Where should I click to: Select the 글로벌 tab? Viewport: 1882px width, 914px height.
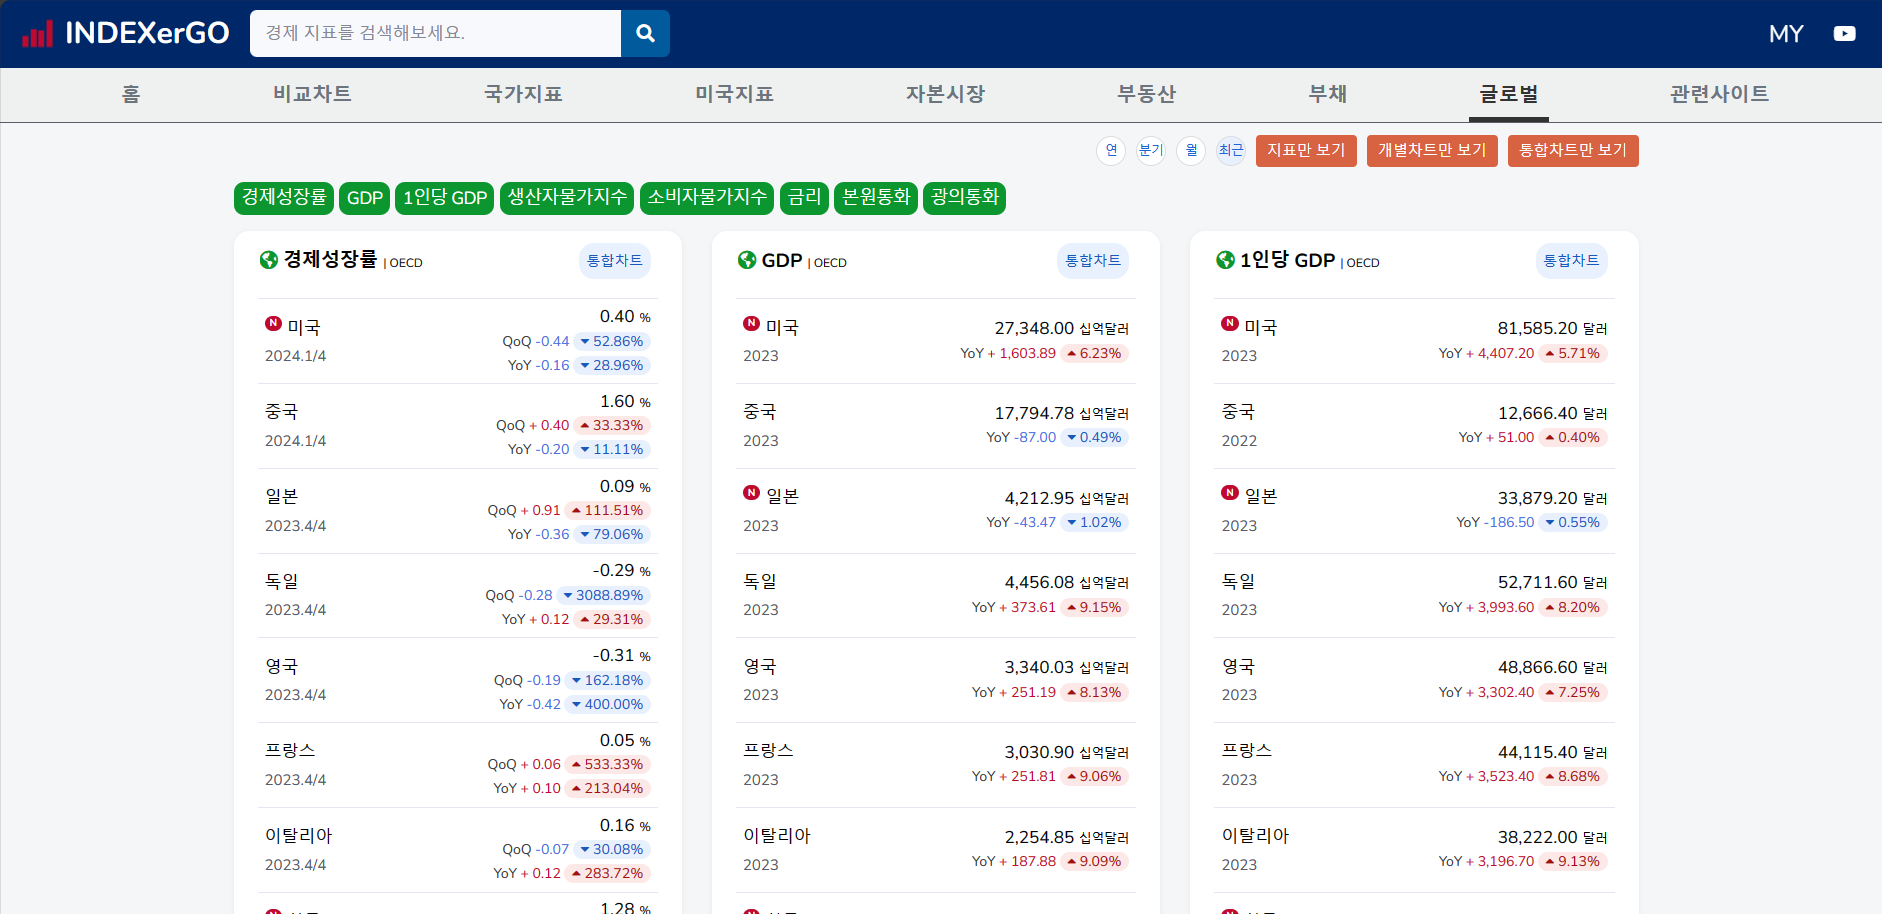1509,94
